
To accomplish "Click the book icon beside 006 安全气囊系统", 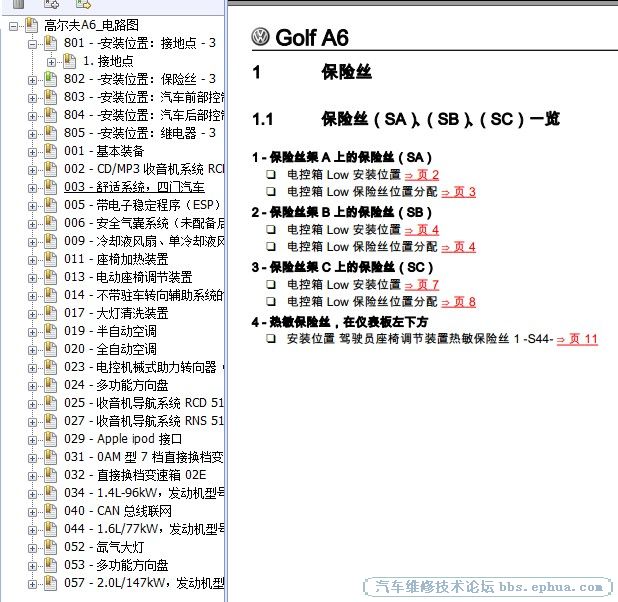I will [50, 223].
